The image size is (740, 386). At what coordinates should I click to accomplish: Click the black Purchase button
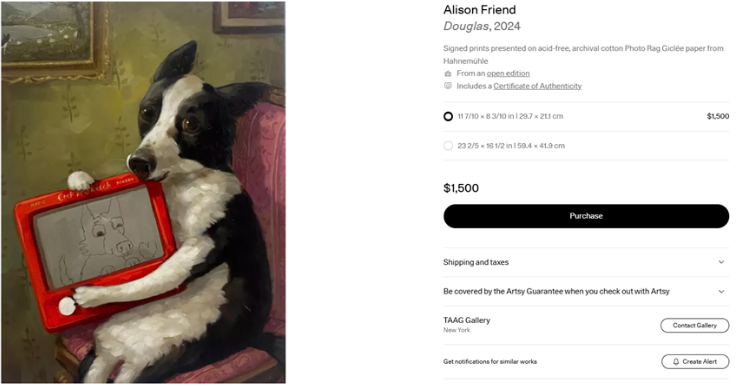click(586, 216)
